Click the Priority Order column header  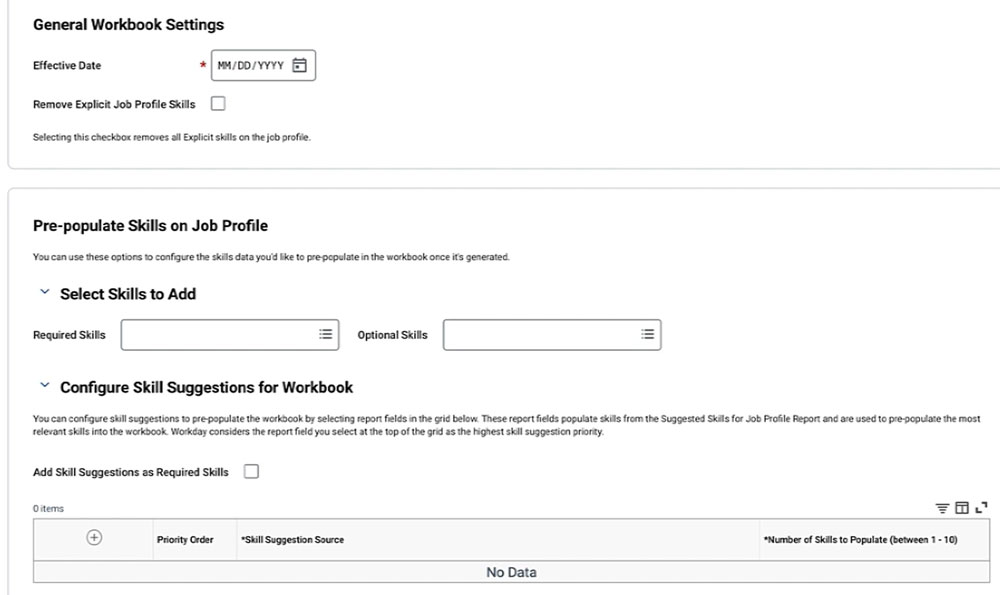(x=185, y=540)
